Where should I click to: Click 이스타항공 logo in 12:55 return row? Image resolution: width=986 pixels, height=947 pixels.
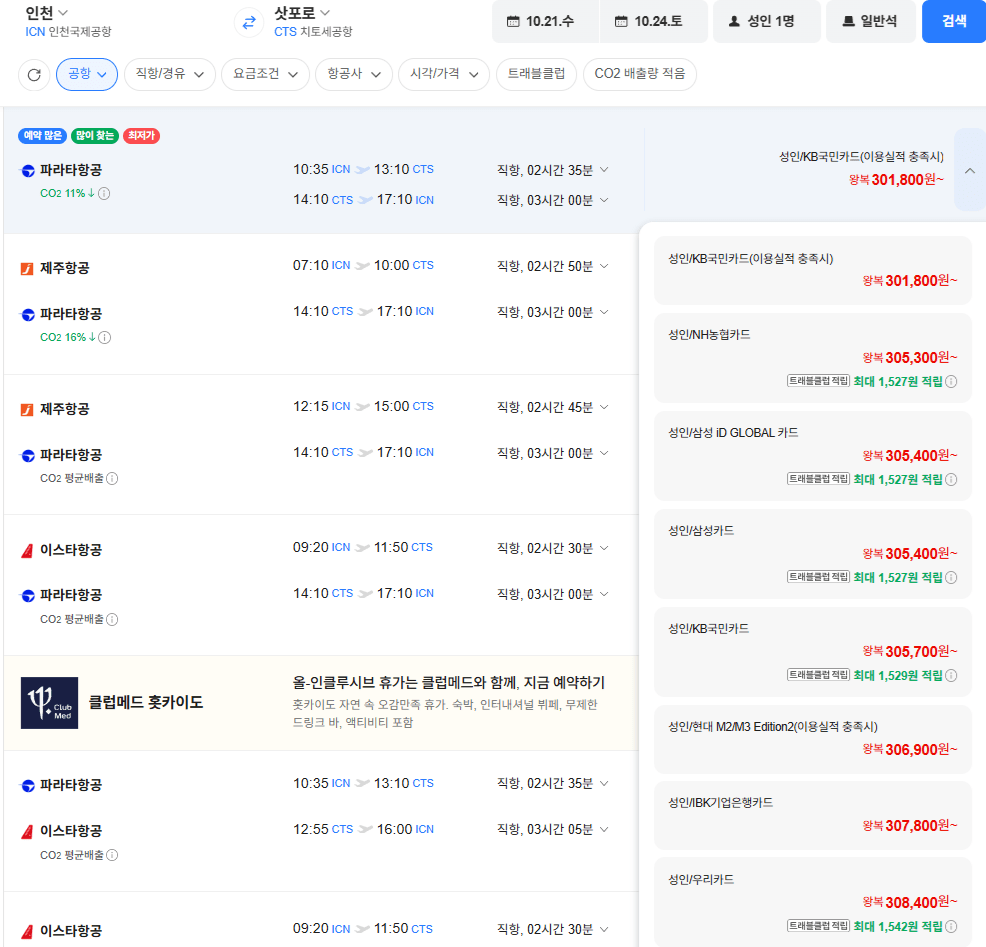click(27, 832)
